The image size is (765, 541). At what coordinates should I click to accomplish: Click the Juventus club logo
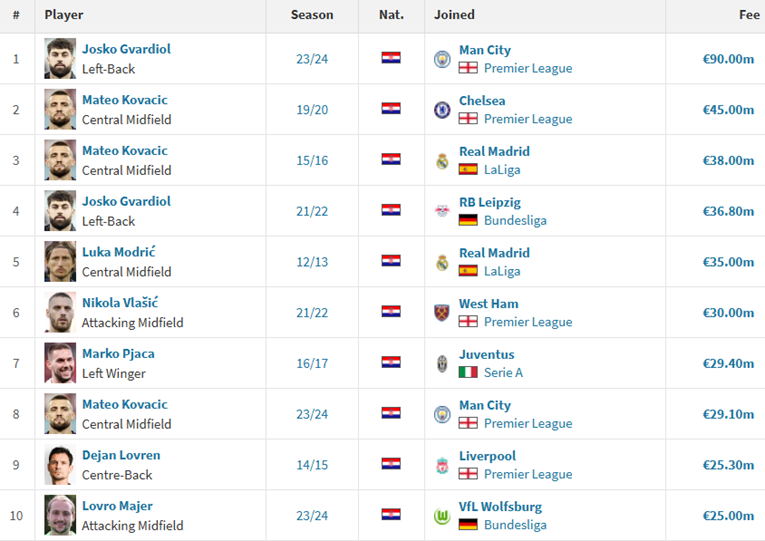[x=442, y=363]
